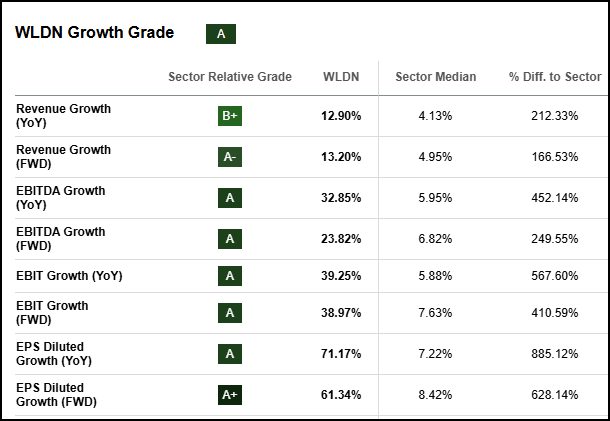Image resolution: width=610 pixels, height=421 pixels.
Task: Click the A grade badge for EBITDA Growth (YoY)
Action: point(230,198)
